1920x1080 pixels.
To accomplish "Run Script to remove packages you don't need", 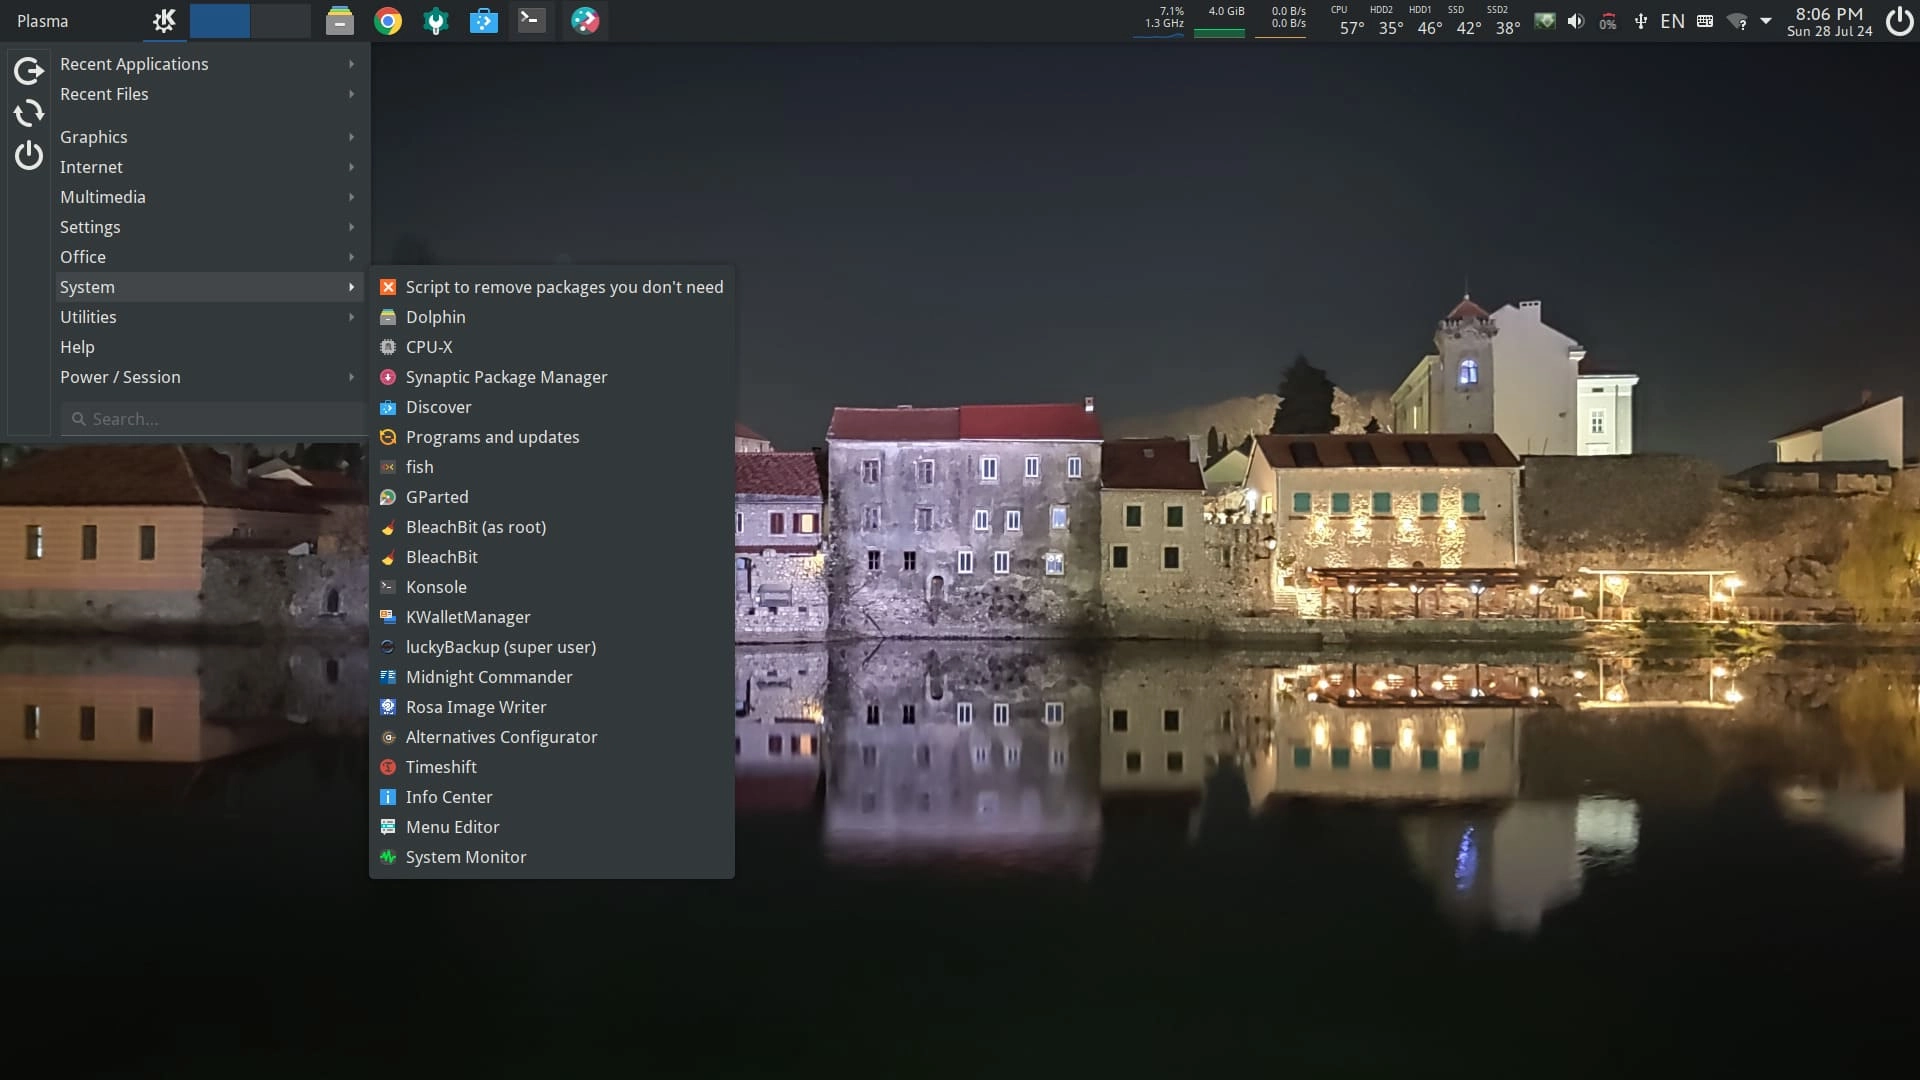I will (x=552, y=287).
